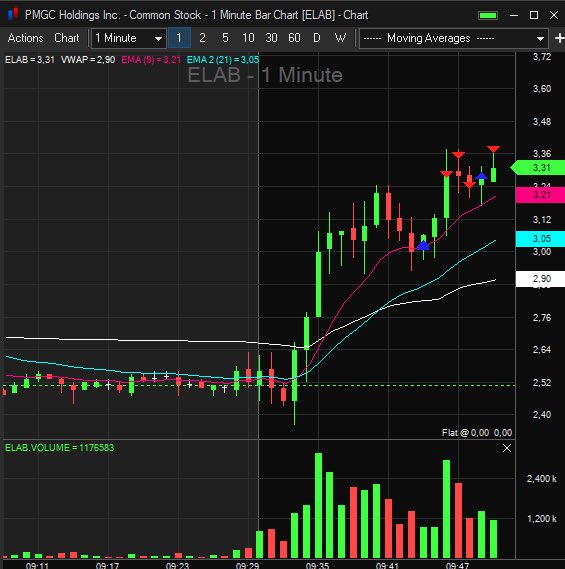Switch to the Daily (D) interval
This screenshot has height=569, width=565.
coord(317,38)
